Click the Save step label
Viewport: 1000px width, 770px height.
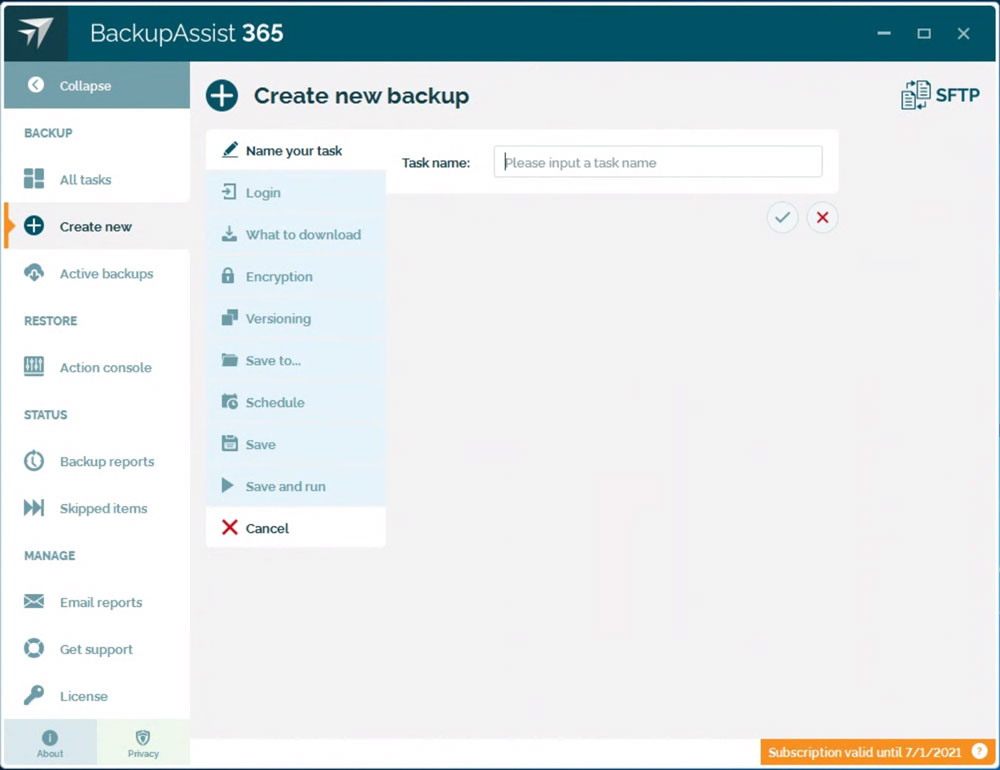click(261, 445)
